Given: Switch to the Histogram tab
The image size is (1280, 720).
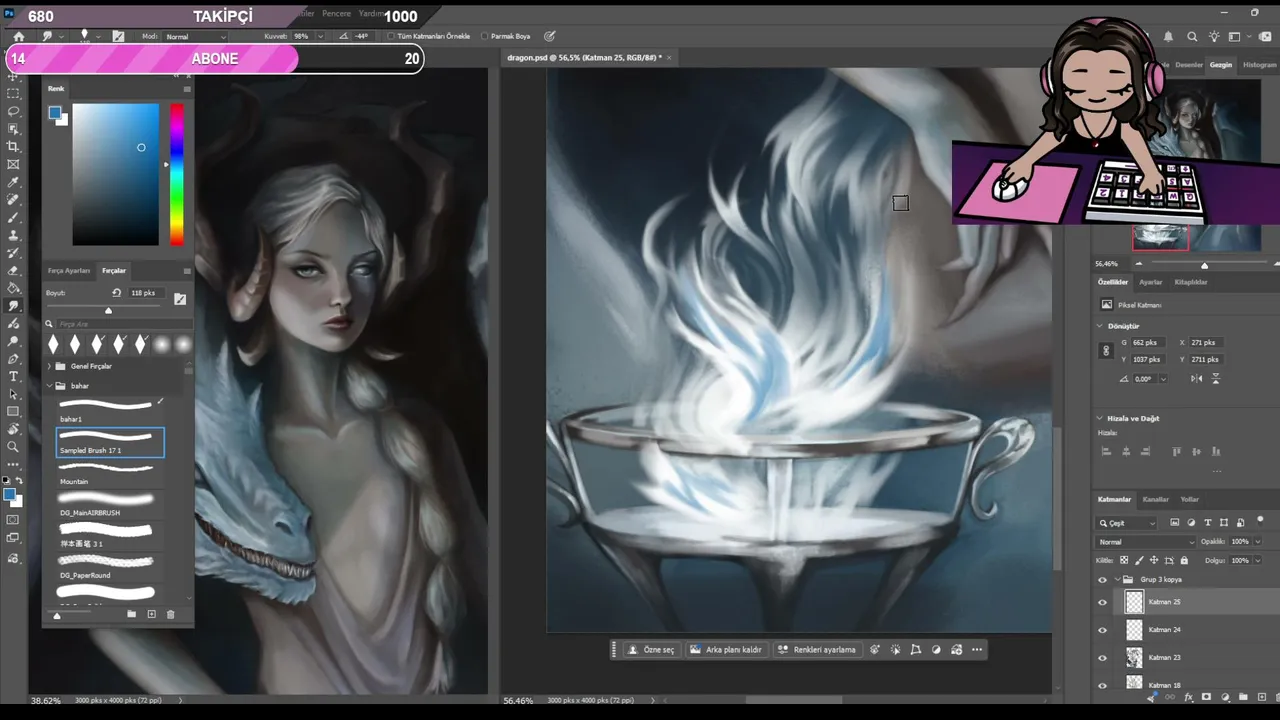Looking at the screenshot, I should coord(1259,65).
